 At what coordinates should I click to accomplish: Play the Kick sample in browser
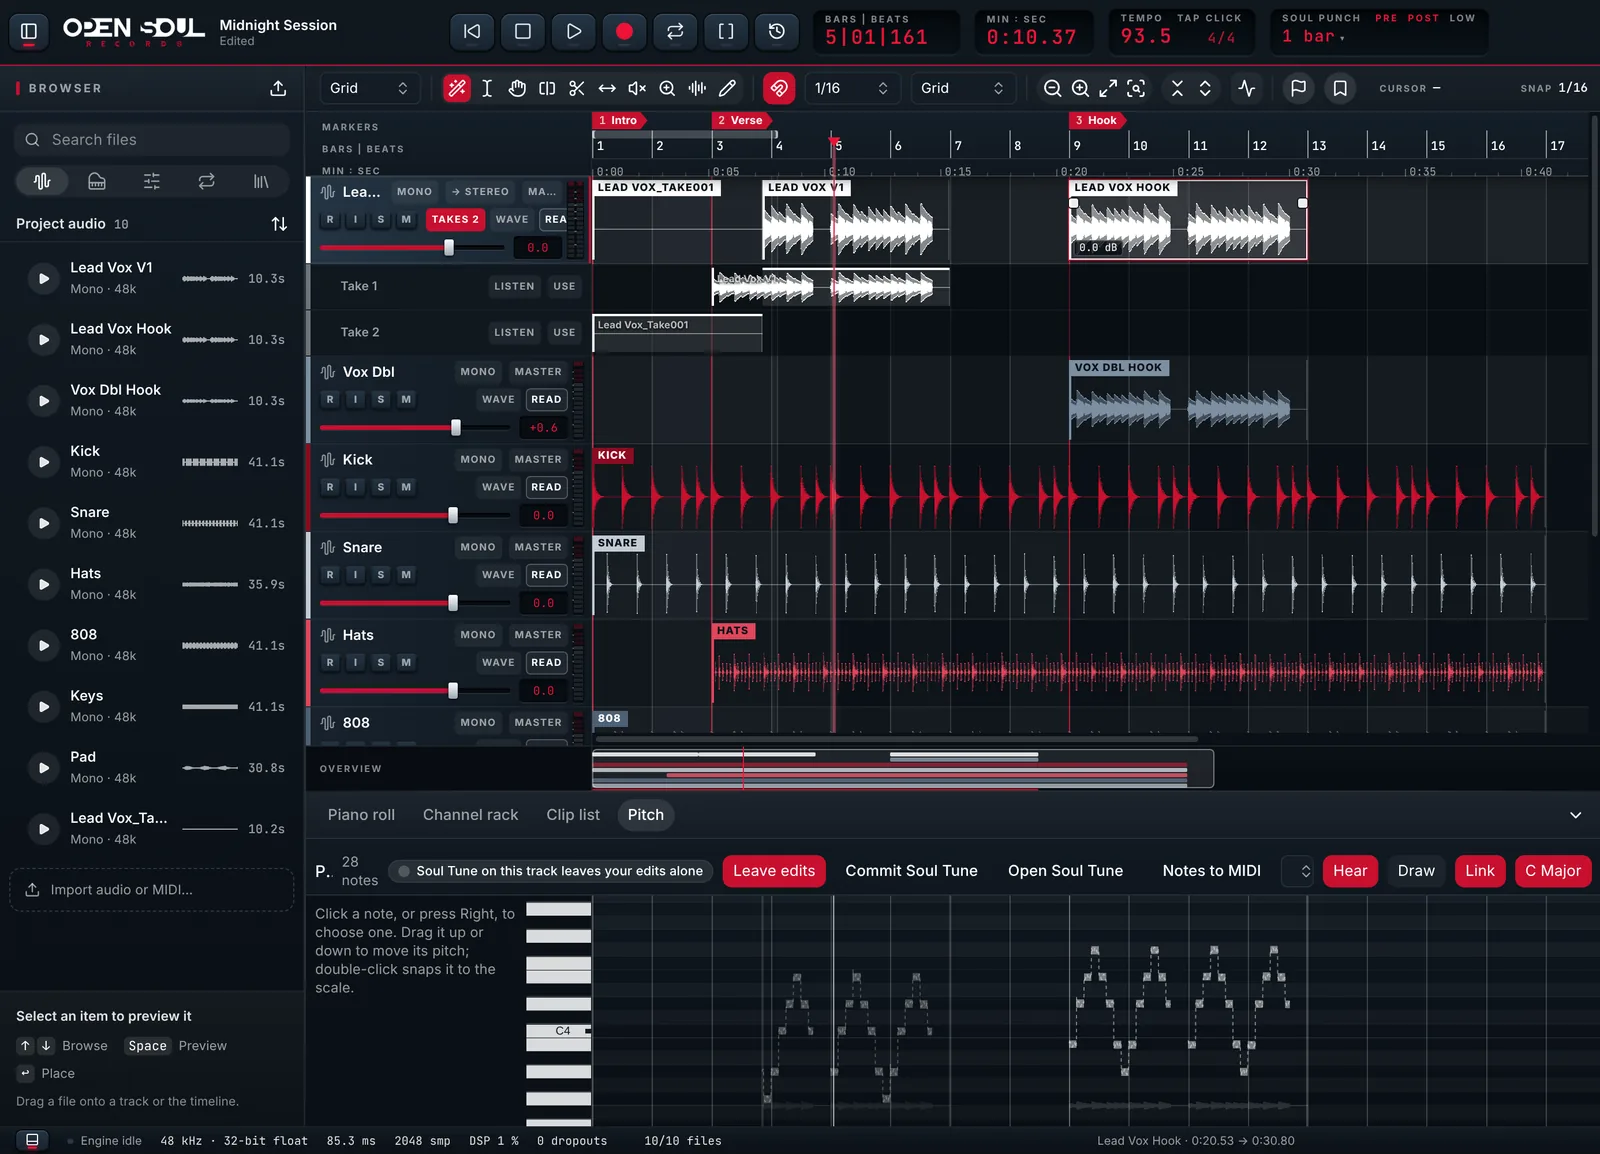pos(43,462)
